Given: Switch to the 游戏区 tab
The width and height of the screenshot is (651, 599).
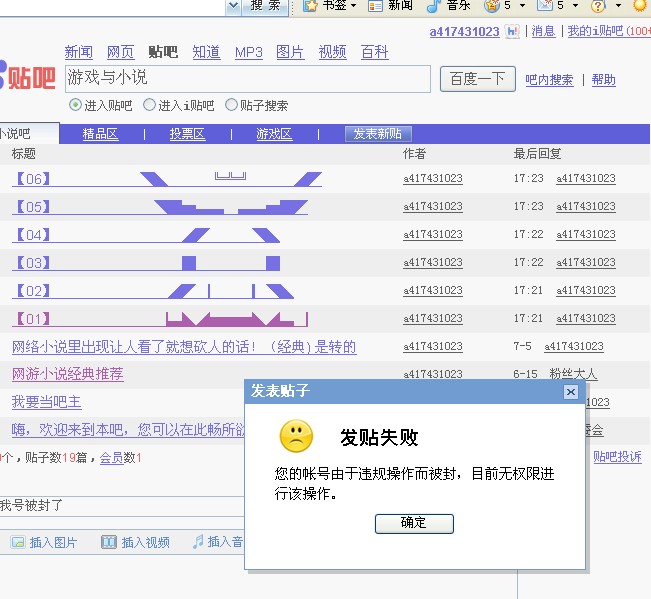Looking at the screenshot, I should coord(274,134).
